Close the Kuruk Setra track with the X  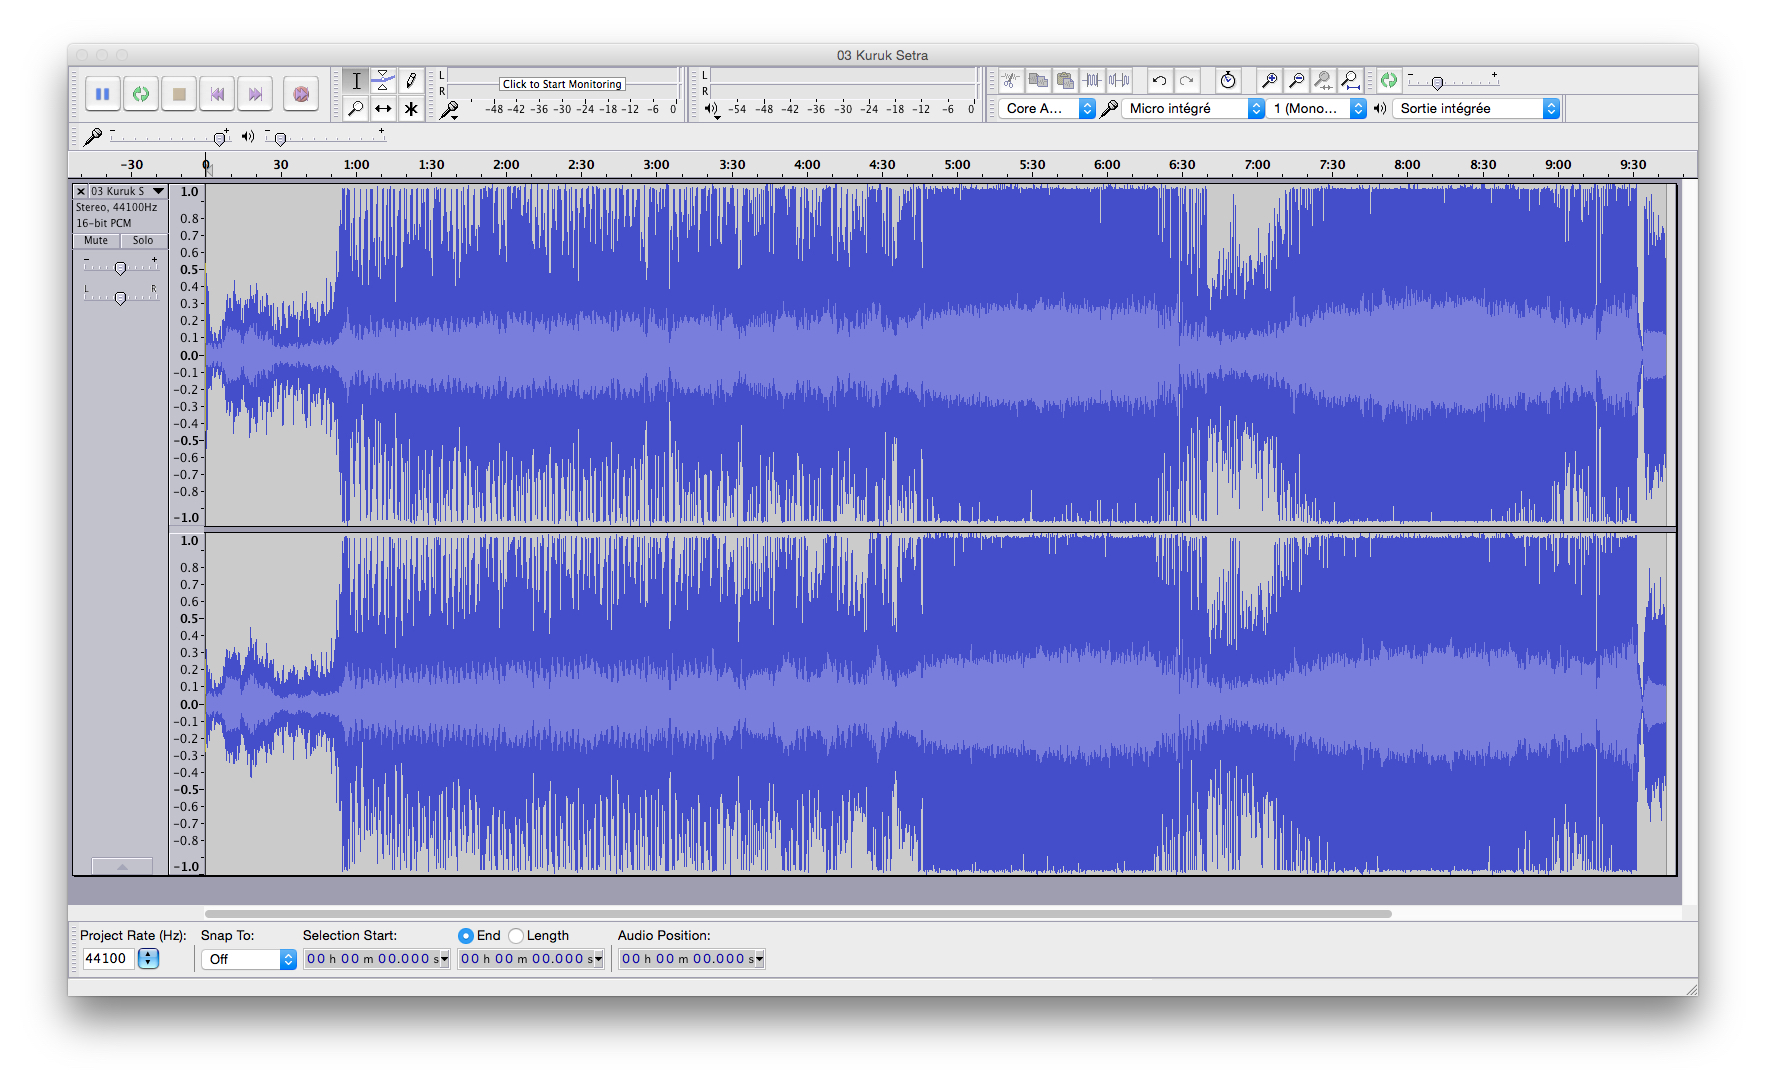(80, 190)
